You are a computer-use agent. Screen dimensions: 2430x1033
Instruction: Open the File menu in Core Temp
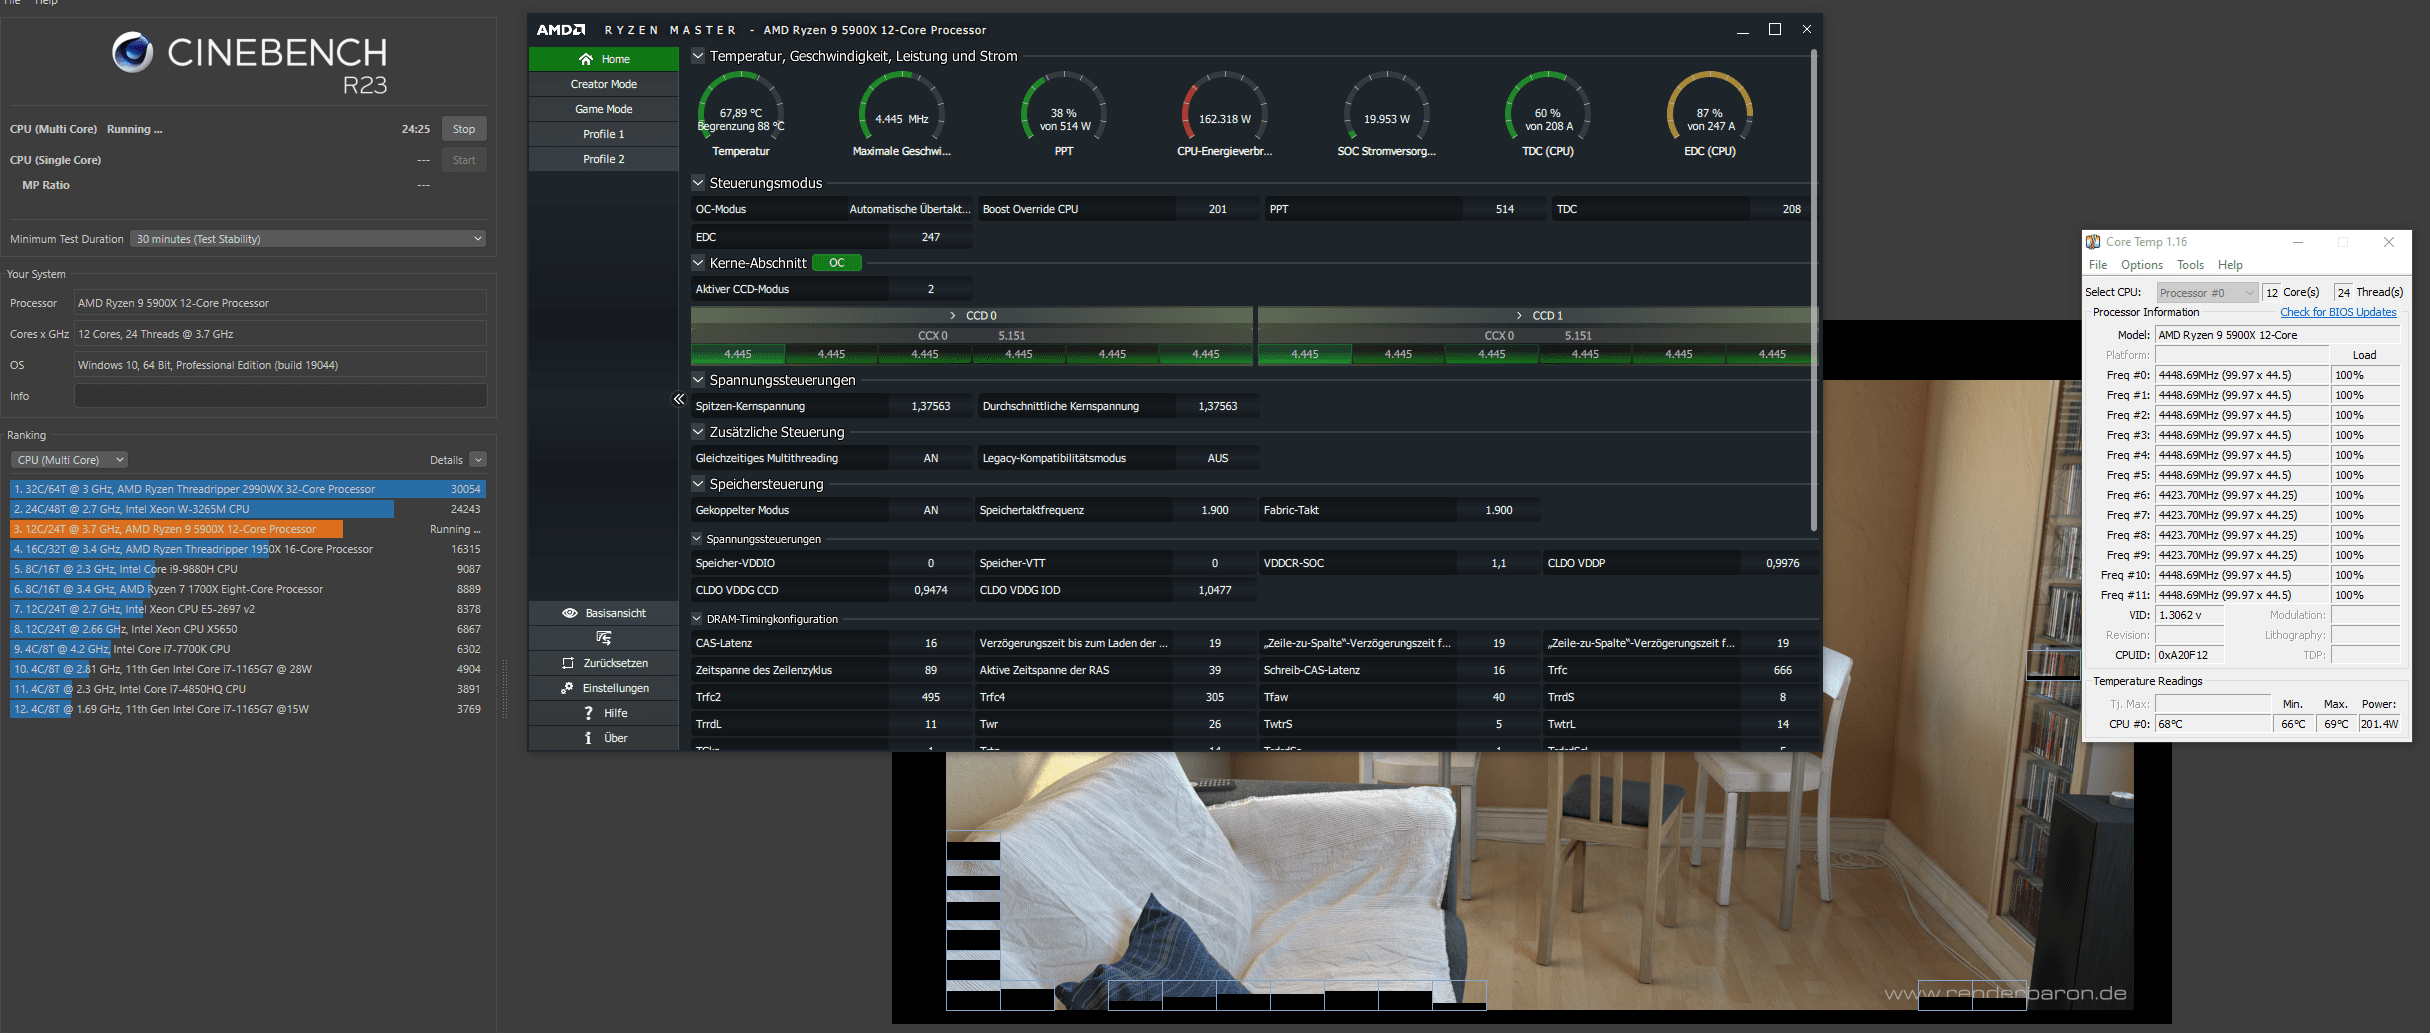coord(2098,265)
